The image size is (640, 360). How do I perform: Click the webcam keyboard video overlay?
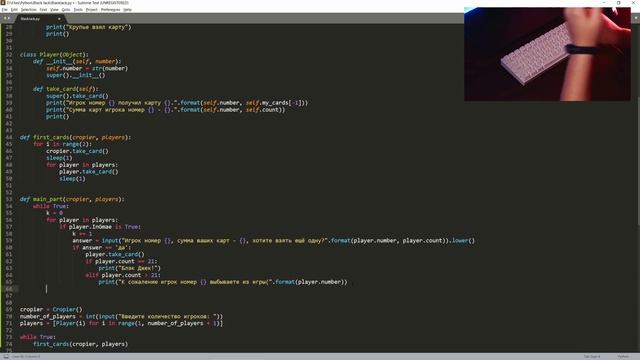click(x=547, y=54)
